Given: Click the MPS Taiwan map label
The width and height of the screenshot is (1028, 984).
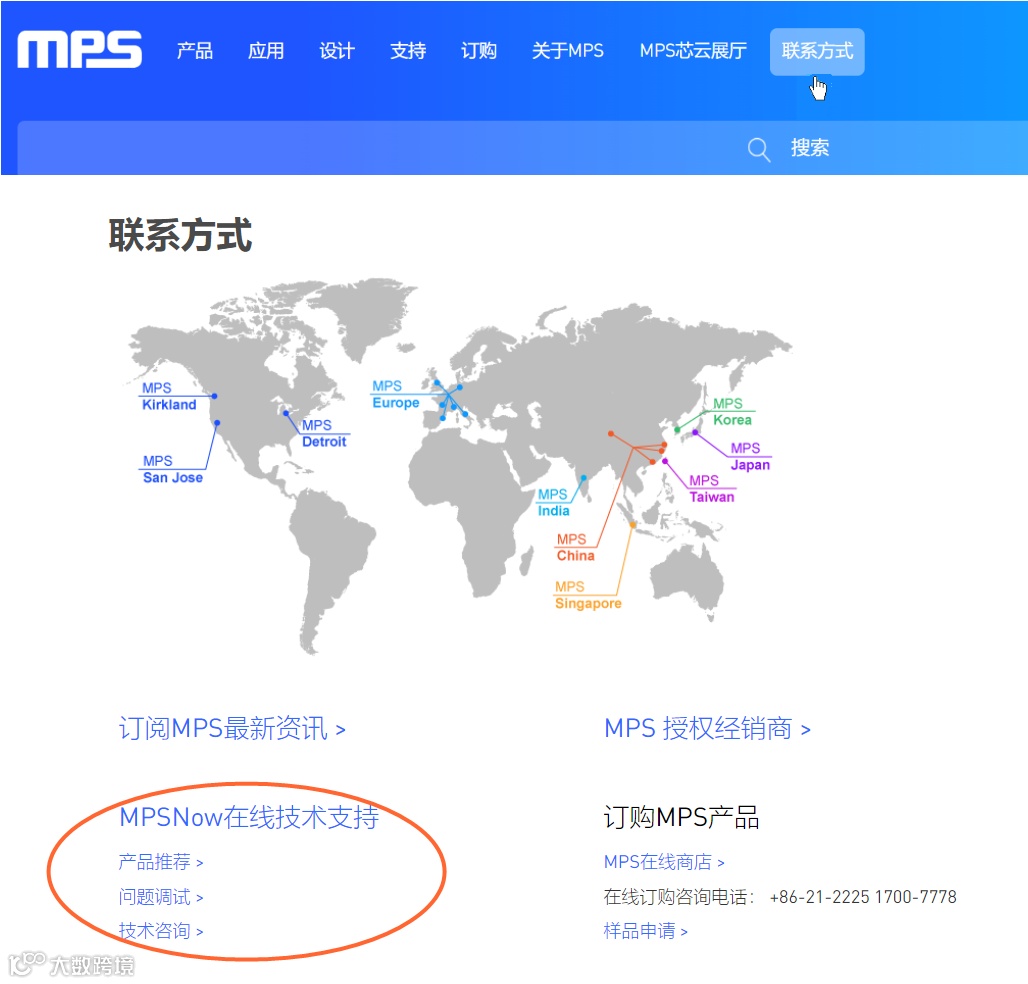Looking at the screenshot, I should (x=711, y=489).
